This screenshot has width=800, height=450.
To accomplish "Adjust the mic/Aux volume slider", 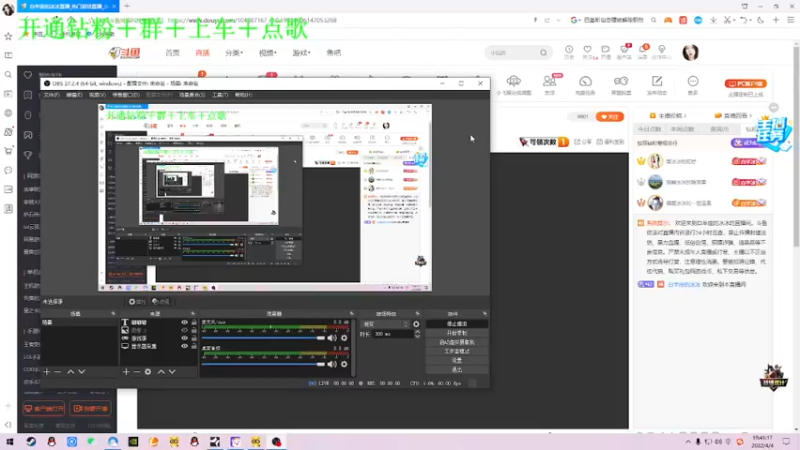I will point(263,338).
